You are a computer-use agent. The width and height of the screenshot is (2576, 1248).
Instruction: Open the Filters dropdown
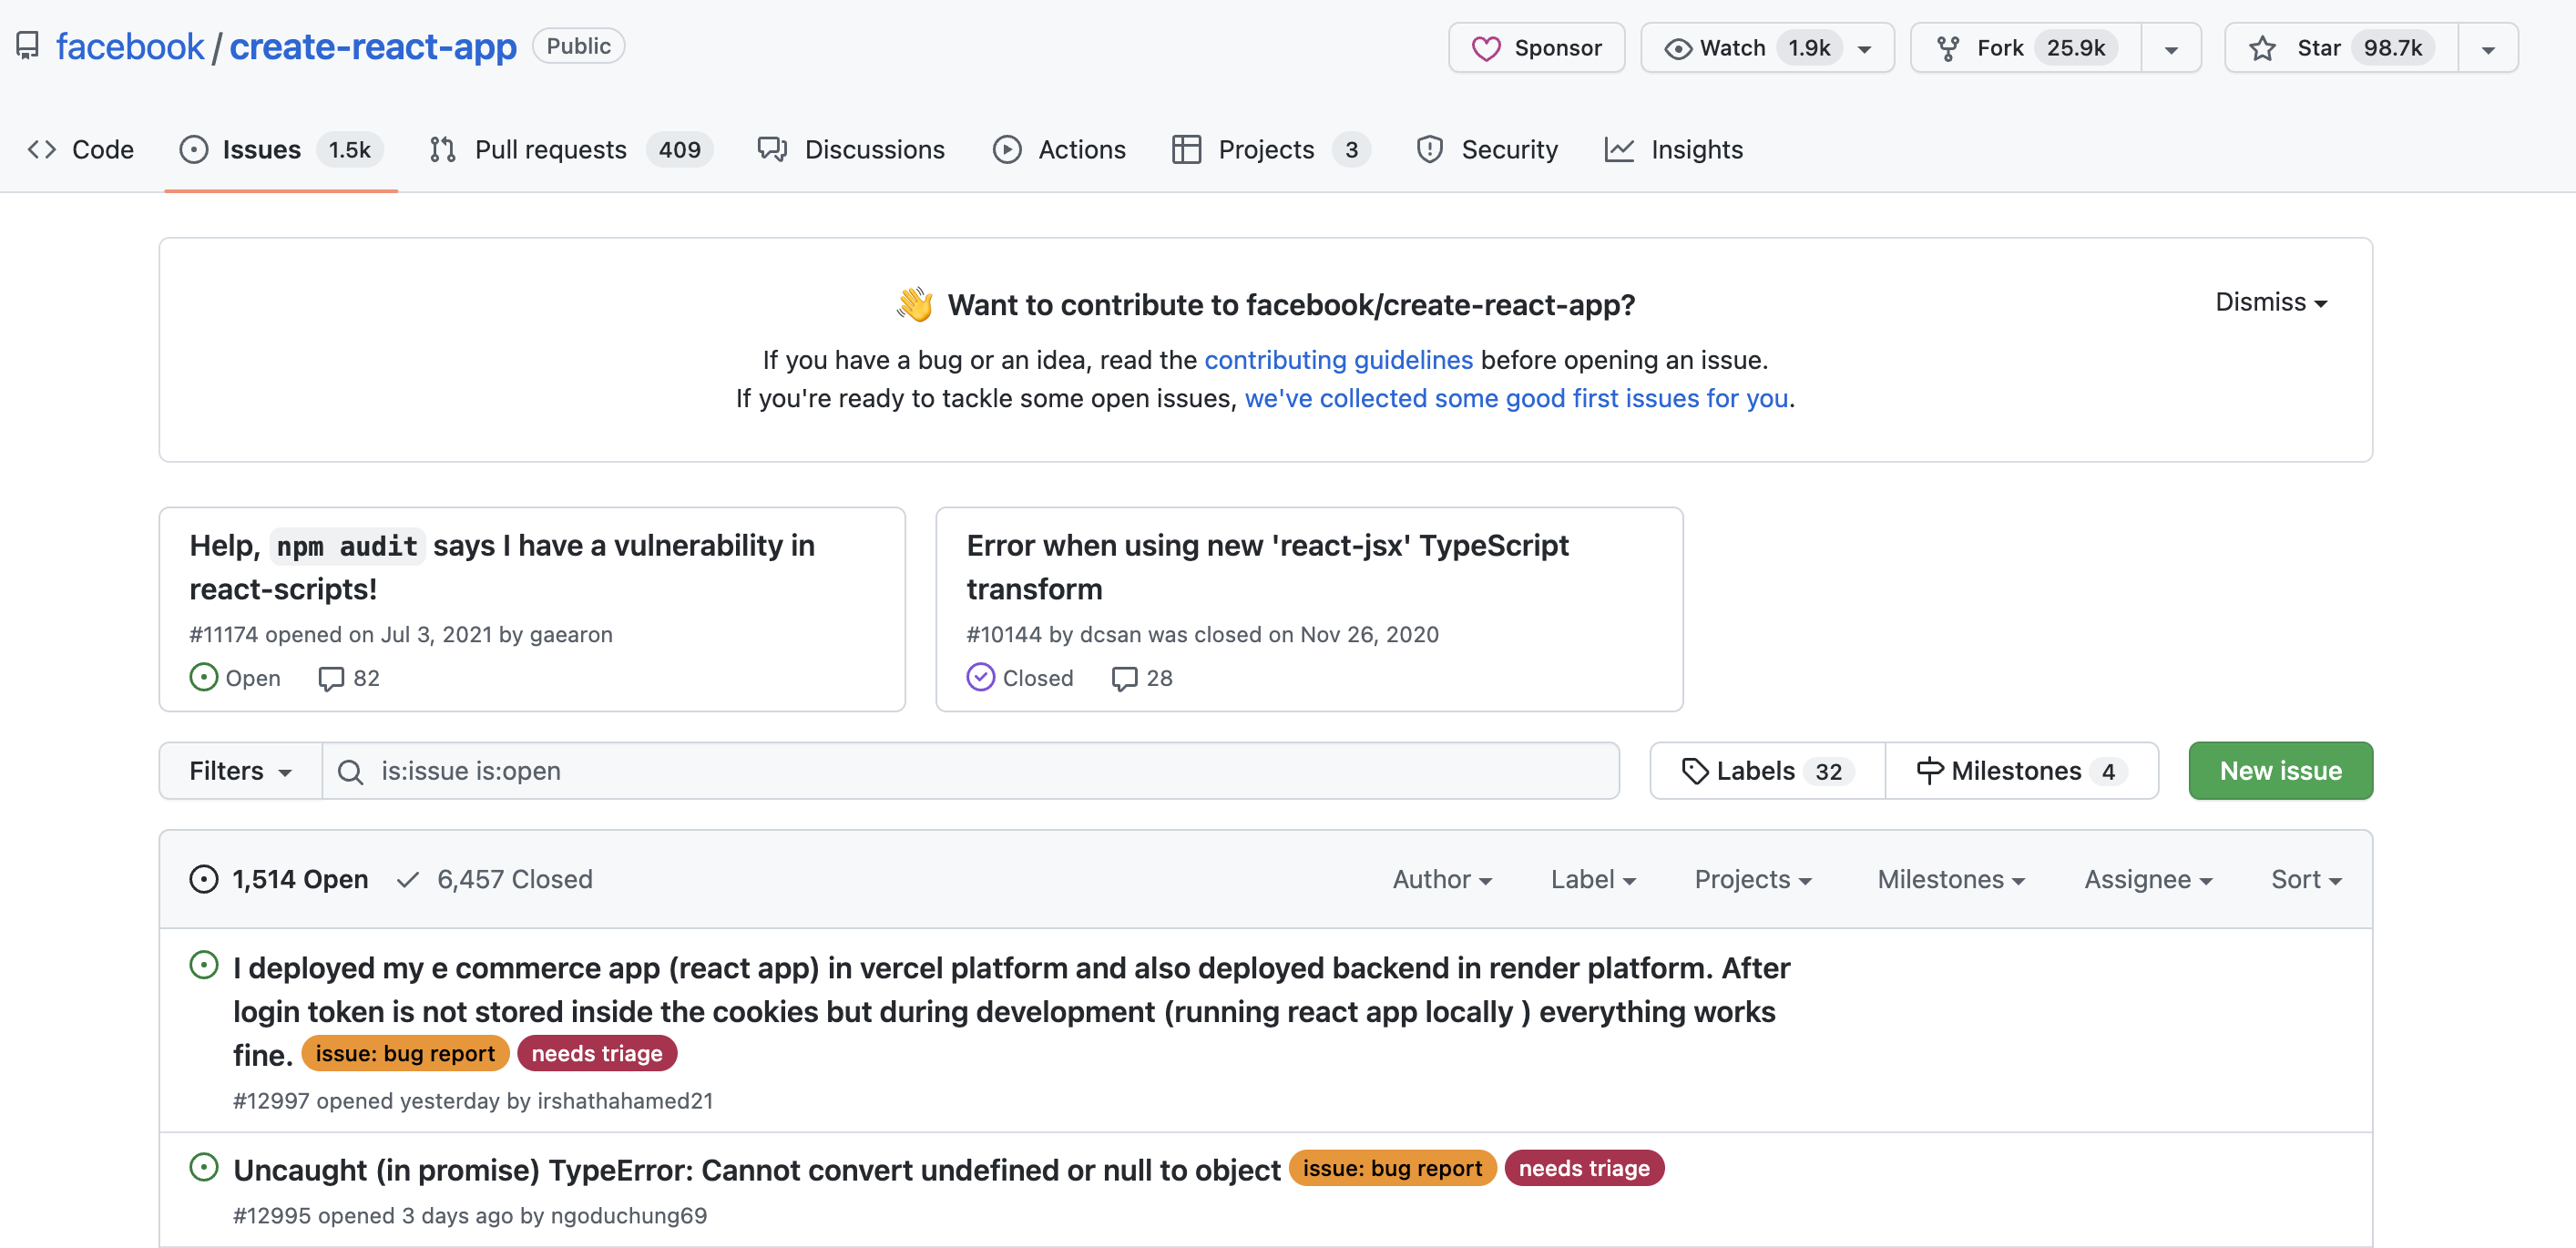click(x=241, y=771)
